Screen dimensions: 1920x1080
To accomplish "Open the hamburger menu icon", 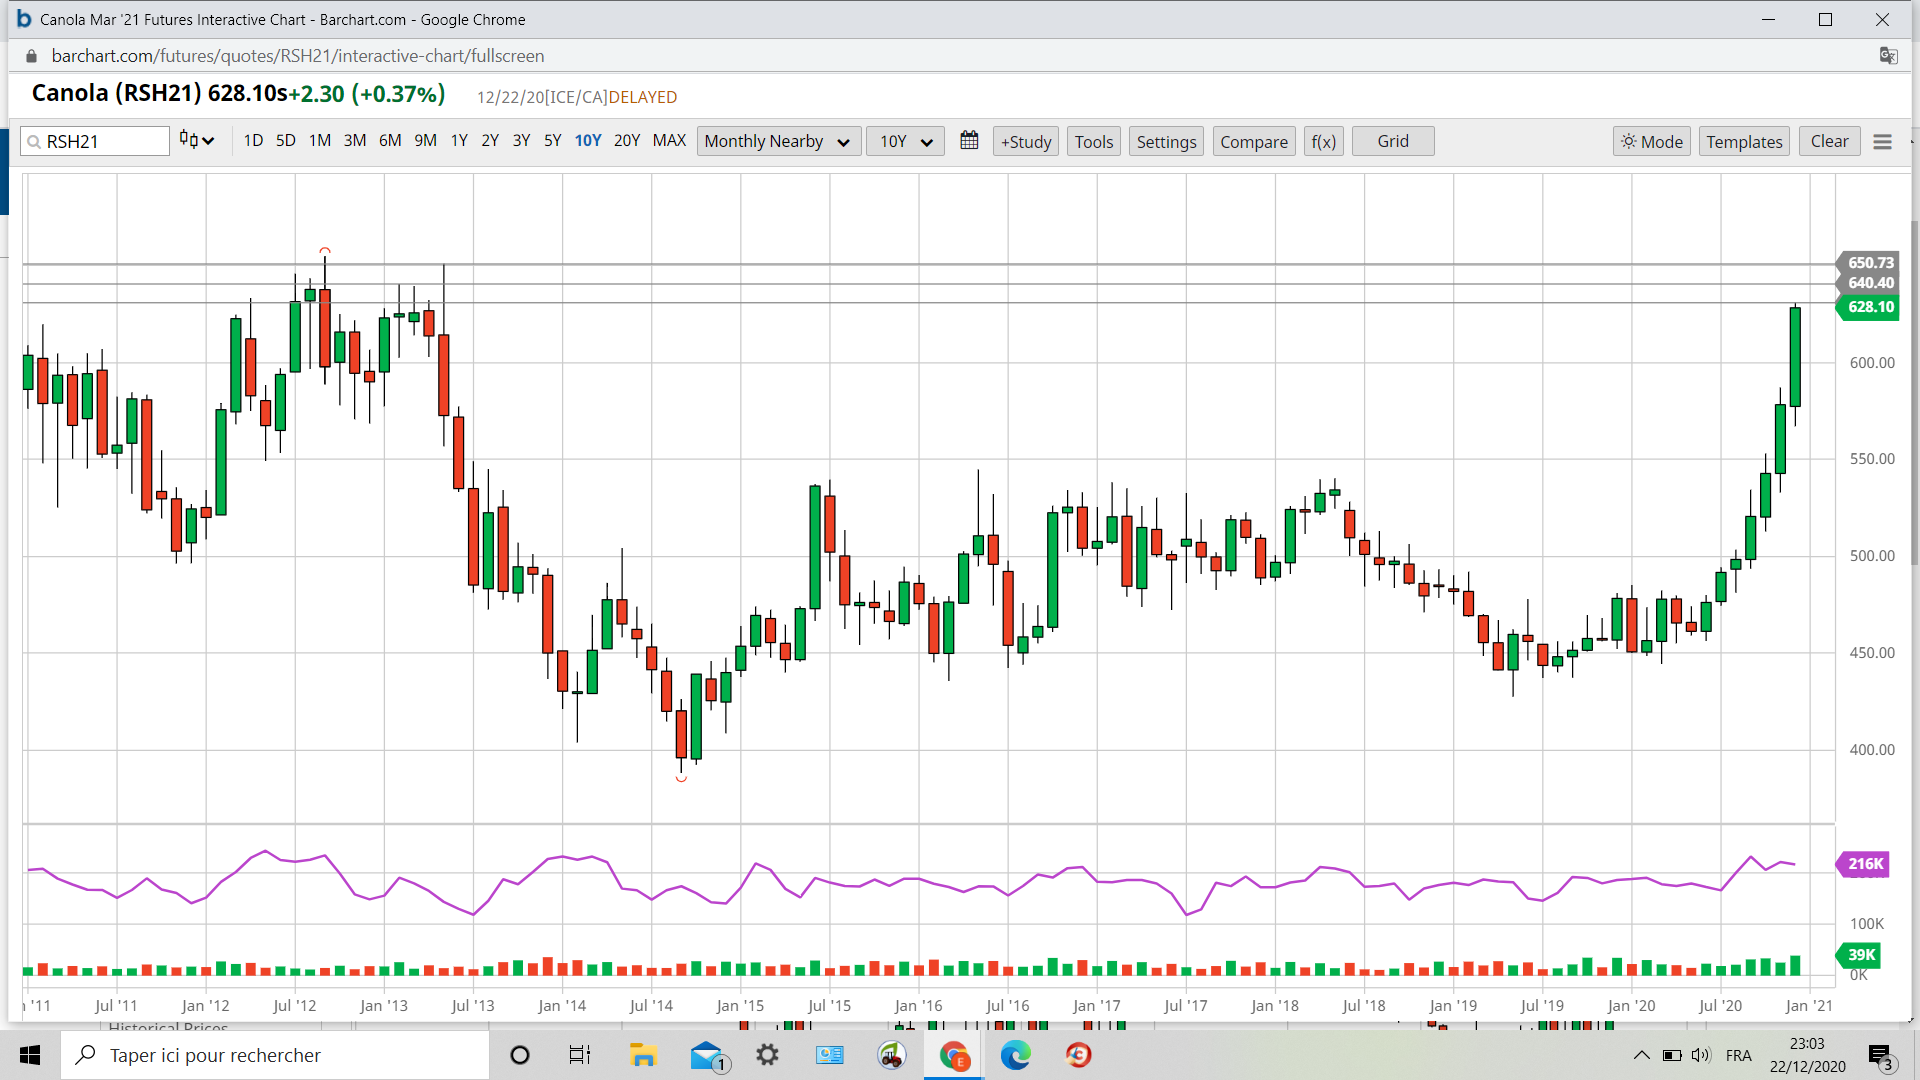I will point(1882,142).
